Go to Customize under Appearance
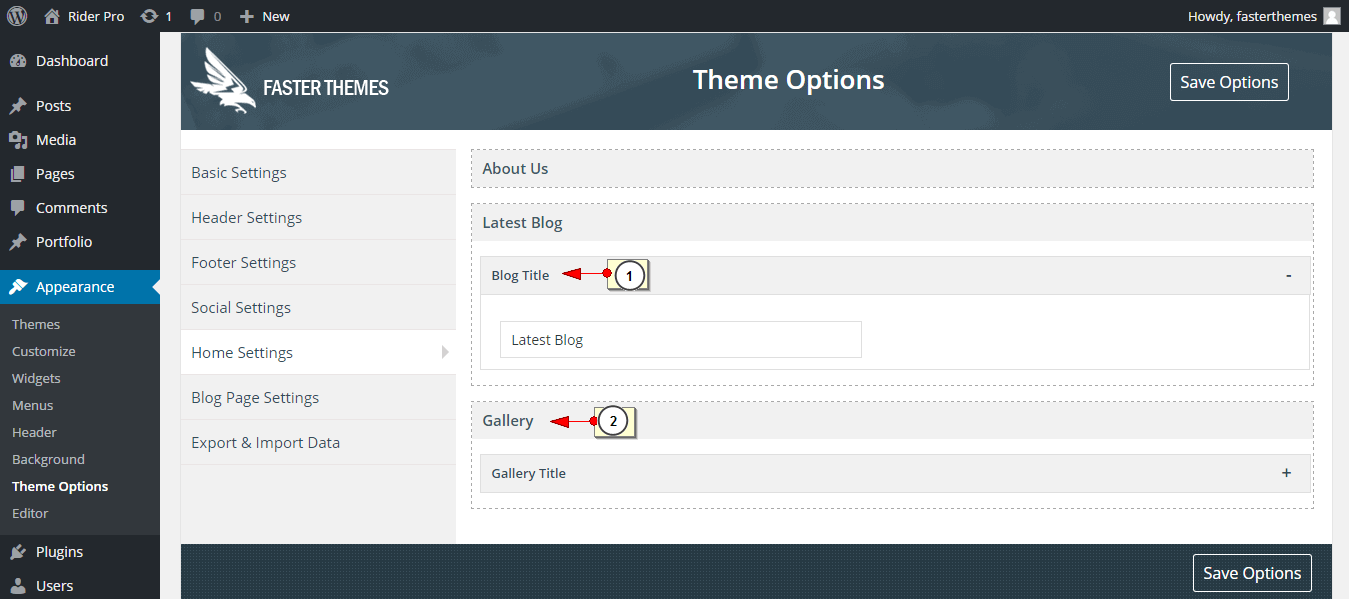 click(x=44, y=351)
